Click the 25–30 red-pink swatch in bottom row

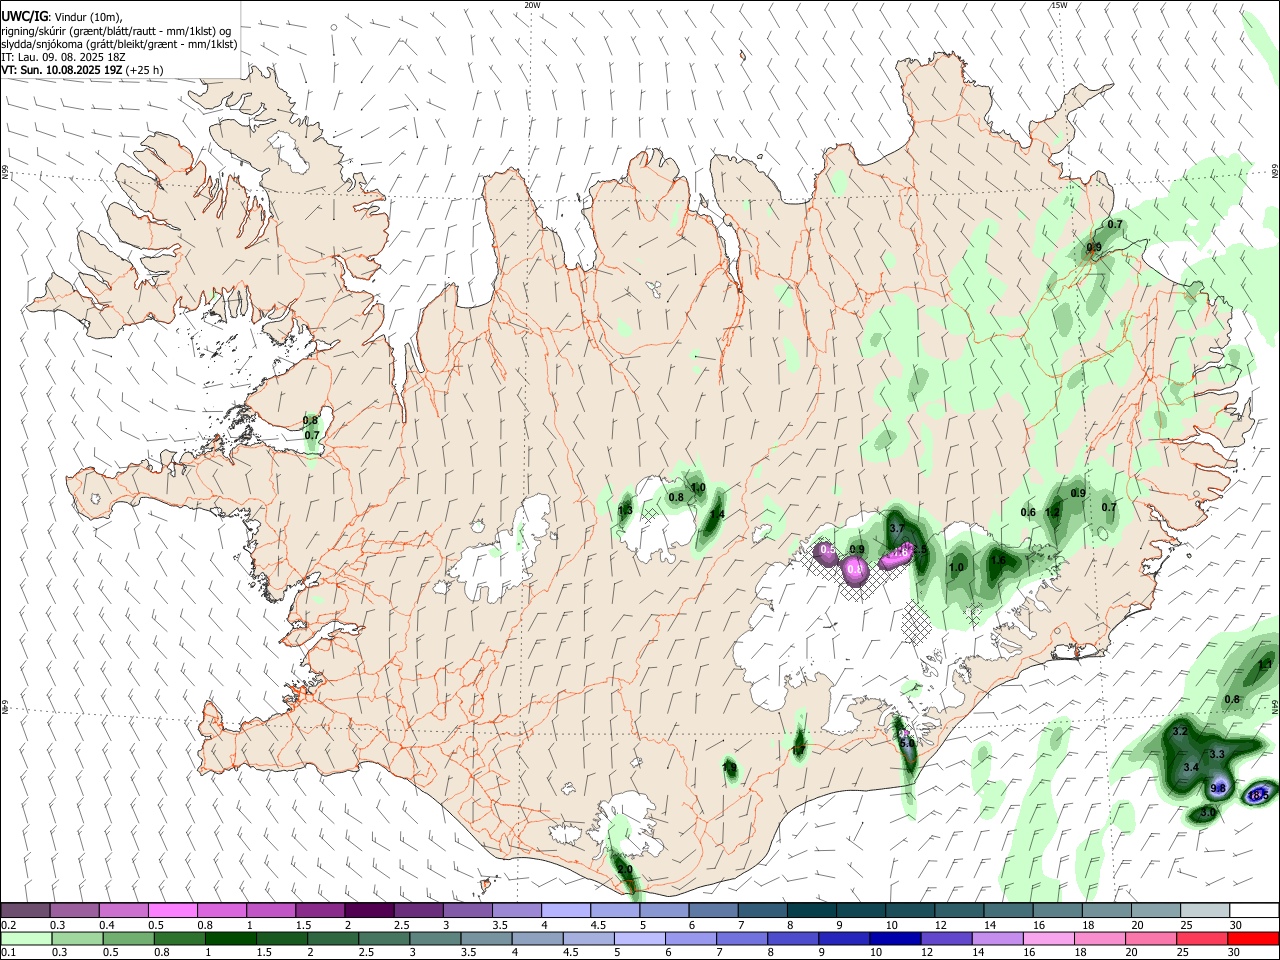pyautogui.click(x=1204, y=938)
